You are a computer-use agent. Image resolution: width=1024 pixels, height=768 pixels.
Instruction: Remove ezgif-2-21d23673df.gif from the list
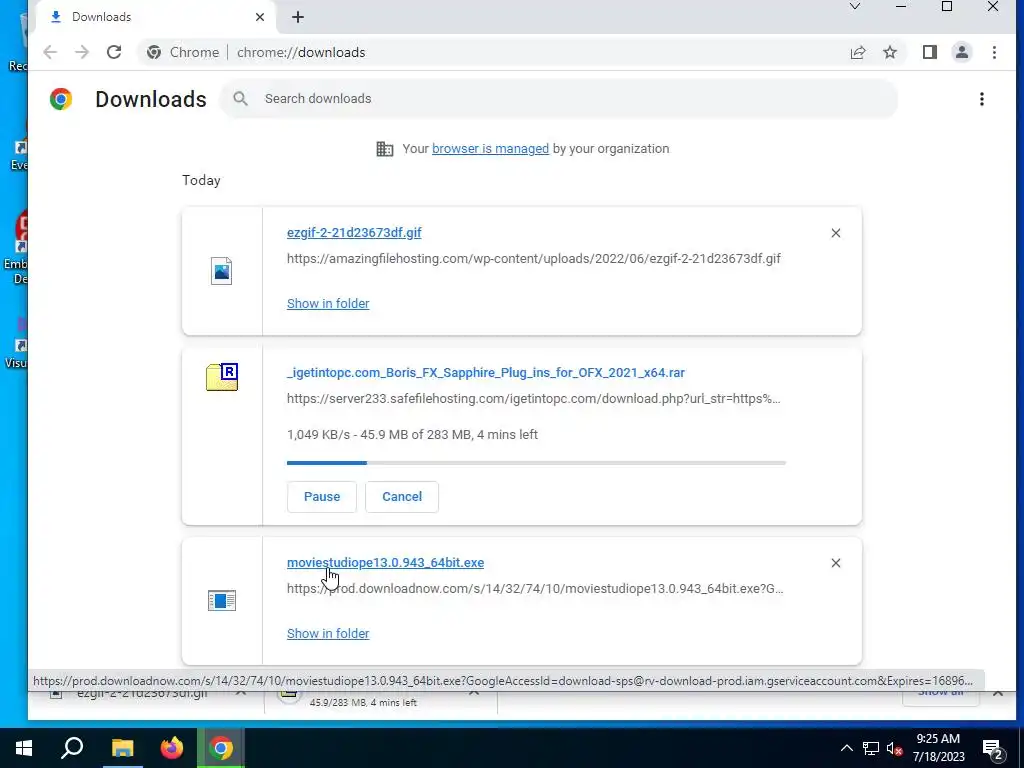[836, 233]
